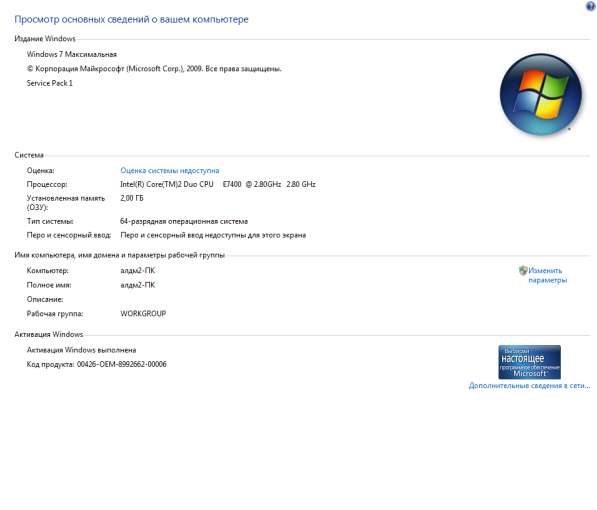Image resolution: width=597 pixels, height=510 pixels.
Task: Select адм2-ПК value next to Компьютер
Action: point(138,270)
